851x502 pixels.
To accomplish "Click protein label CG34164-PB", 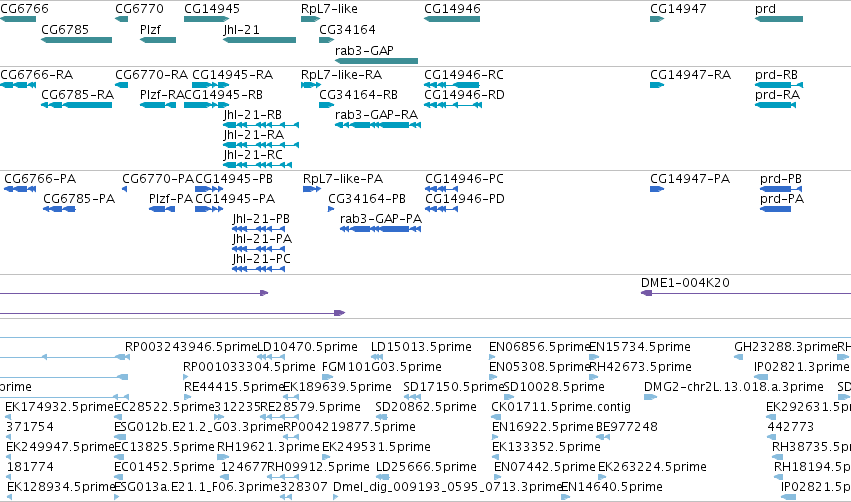I will point(367,199).
